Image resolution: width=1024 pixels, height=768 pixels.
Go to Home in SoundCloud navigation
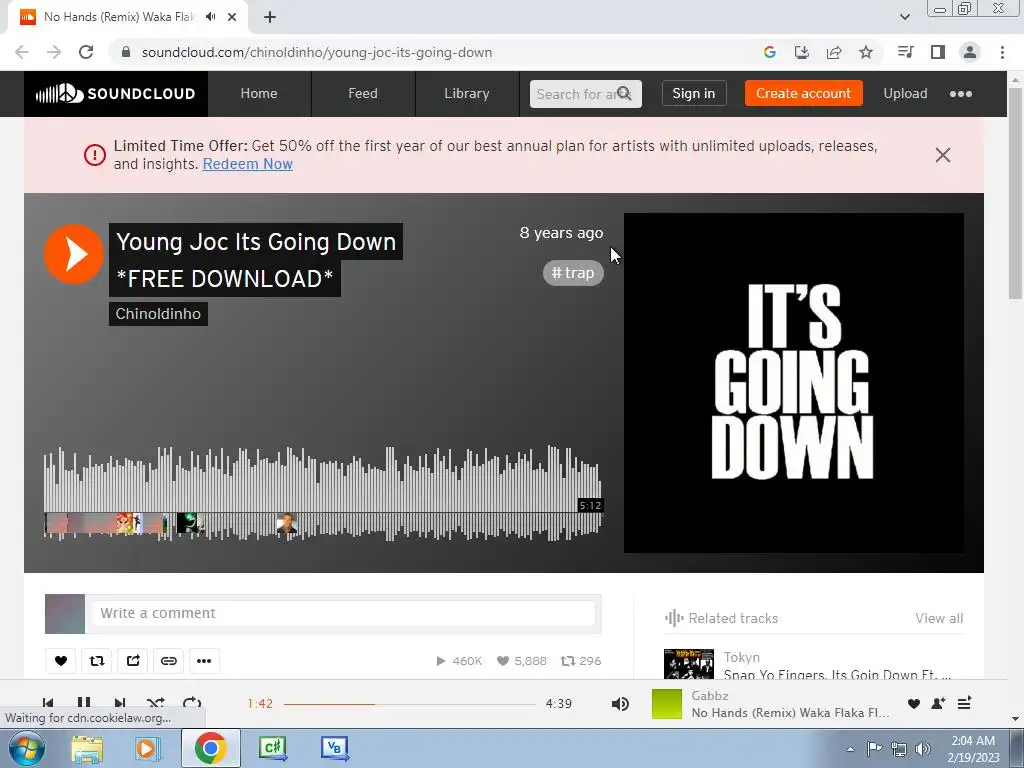[259, 93]
